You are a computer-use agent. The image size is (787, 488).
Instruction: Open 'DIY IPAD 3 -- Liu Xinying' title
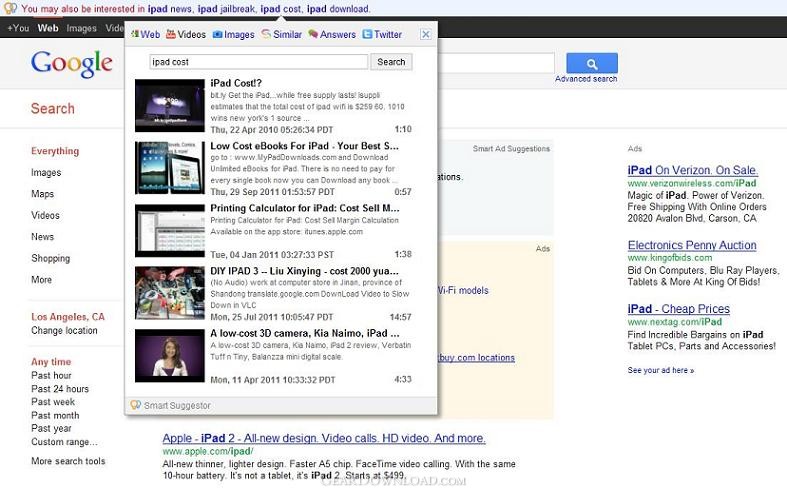(304, 271)
